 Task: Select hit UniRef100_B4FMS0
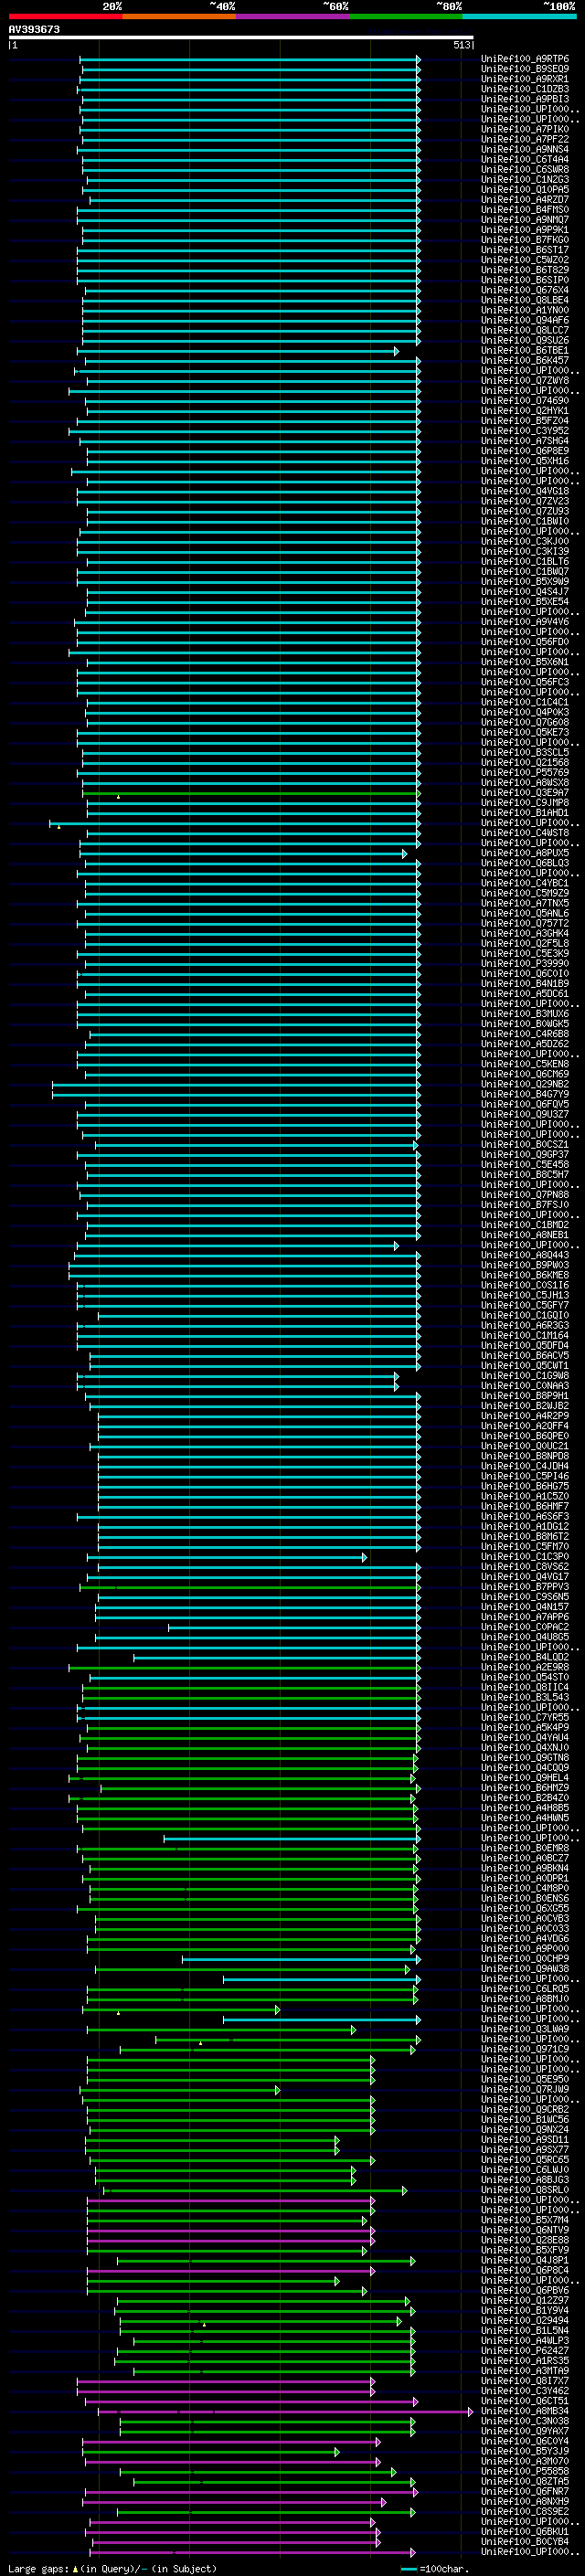point(525,210)
